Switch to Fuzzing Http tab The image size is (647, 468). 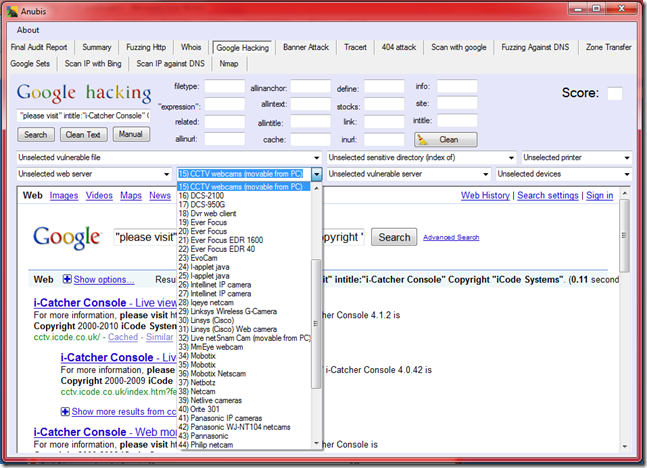(146, 47)
